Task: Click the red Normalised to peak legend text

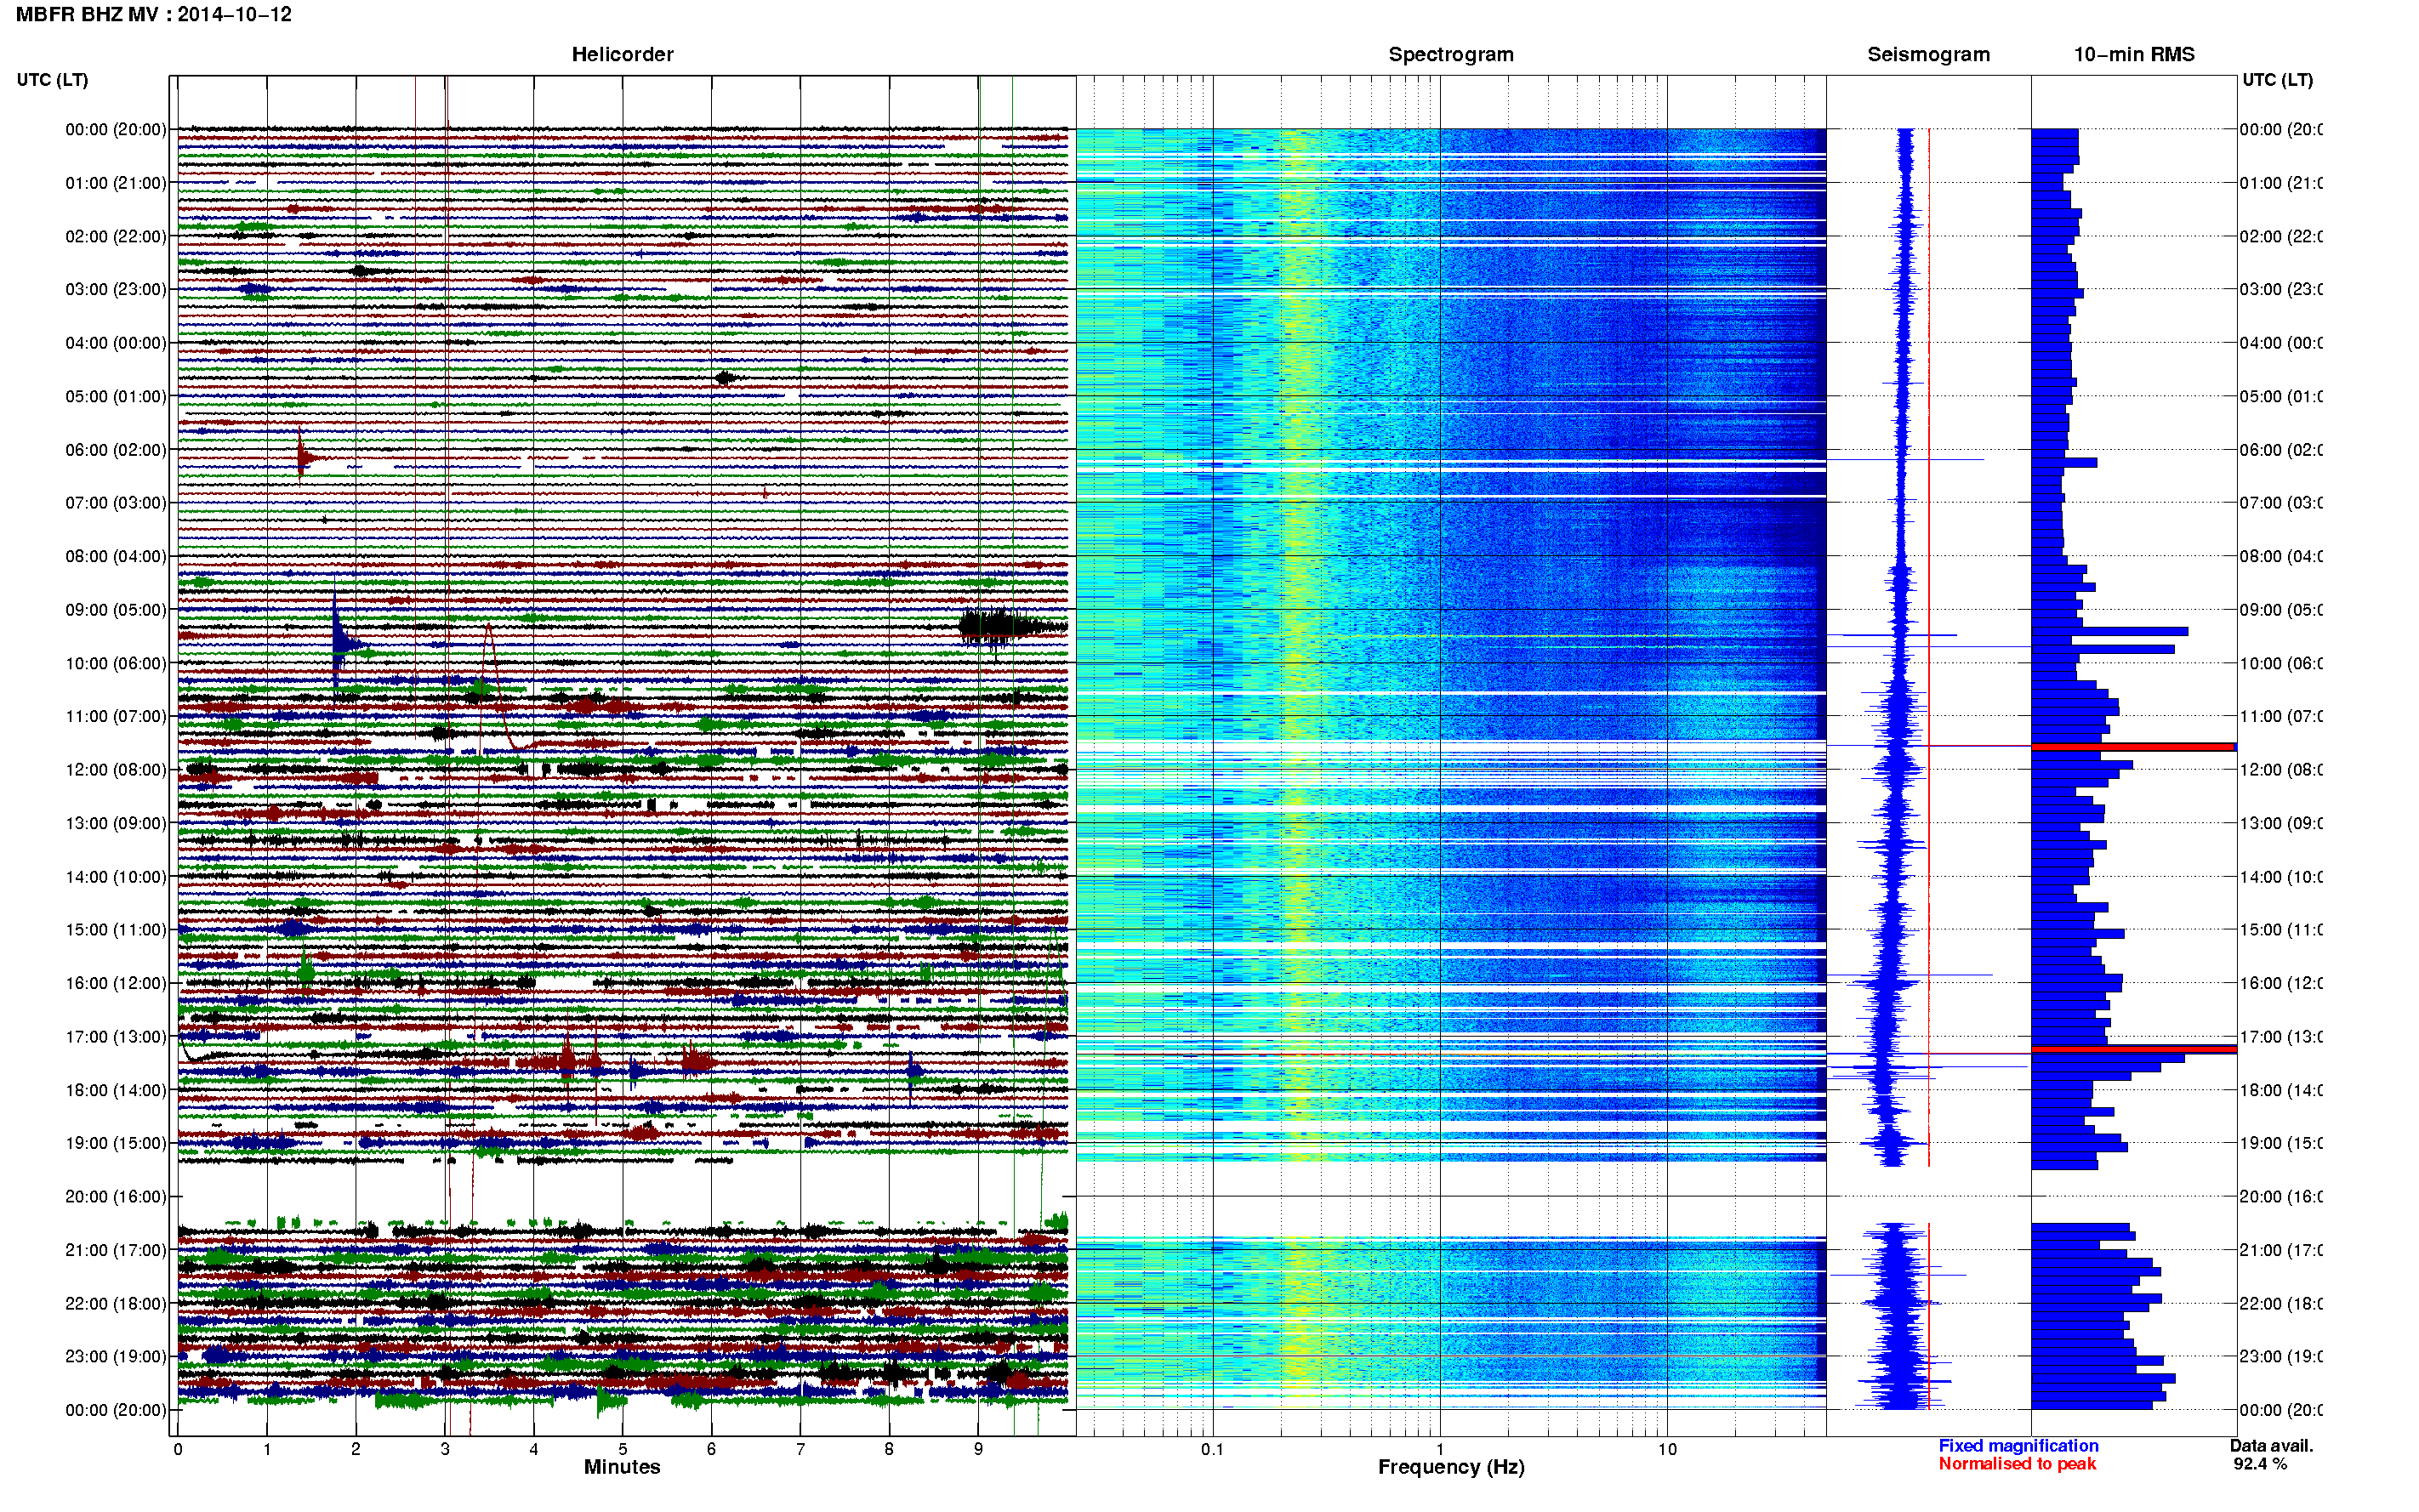Action: 2017,1464
